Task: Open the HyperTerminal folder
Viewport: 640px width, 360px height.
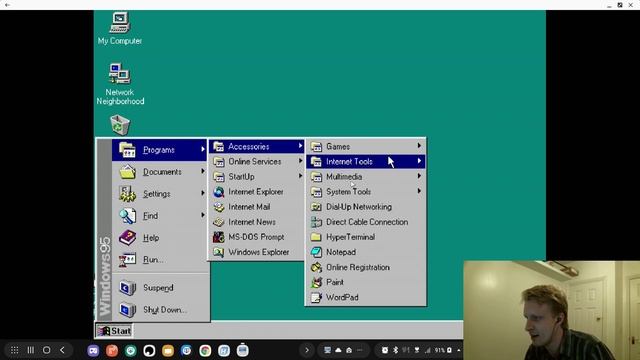Action: click(x=366, y=237)
